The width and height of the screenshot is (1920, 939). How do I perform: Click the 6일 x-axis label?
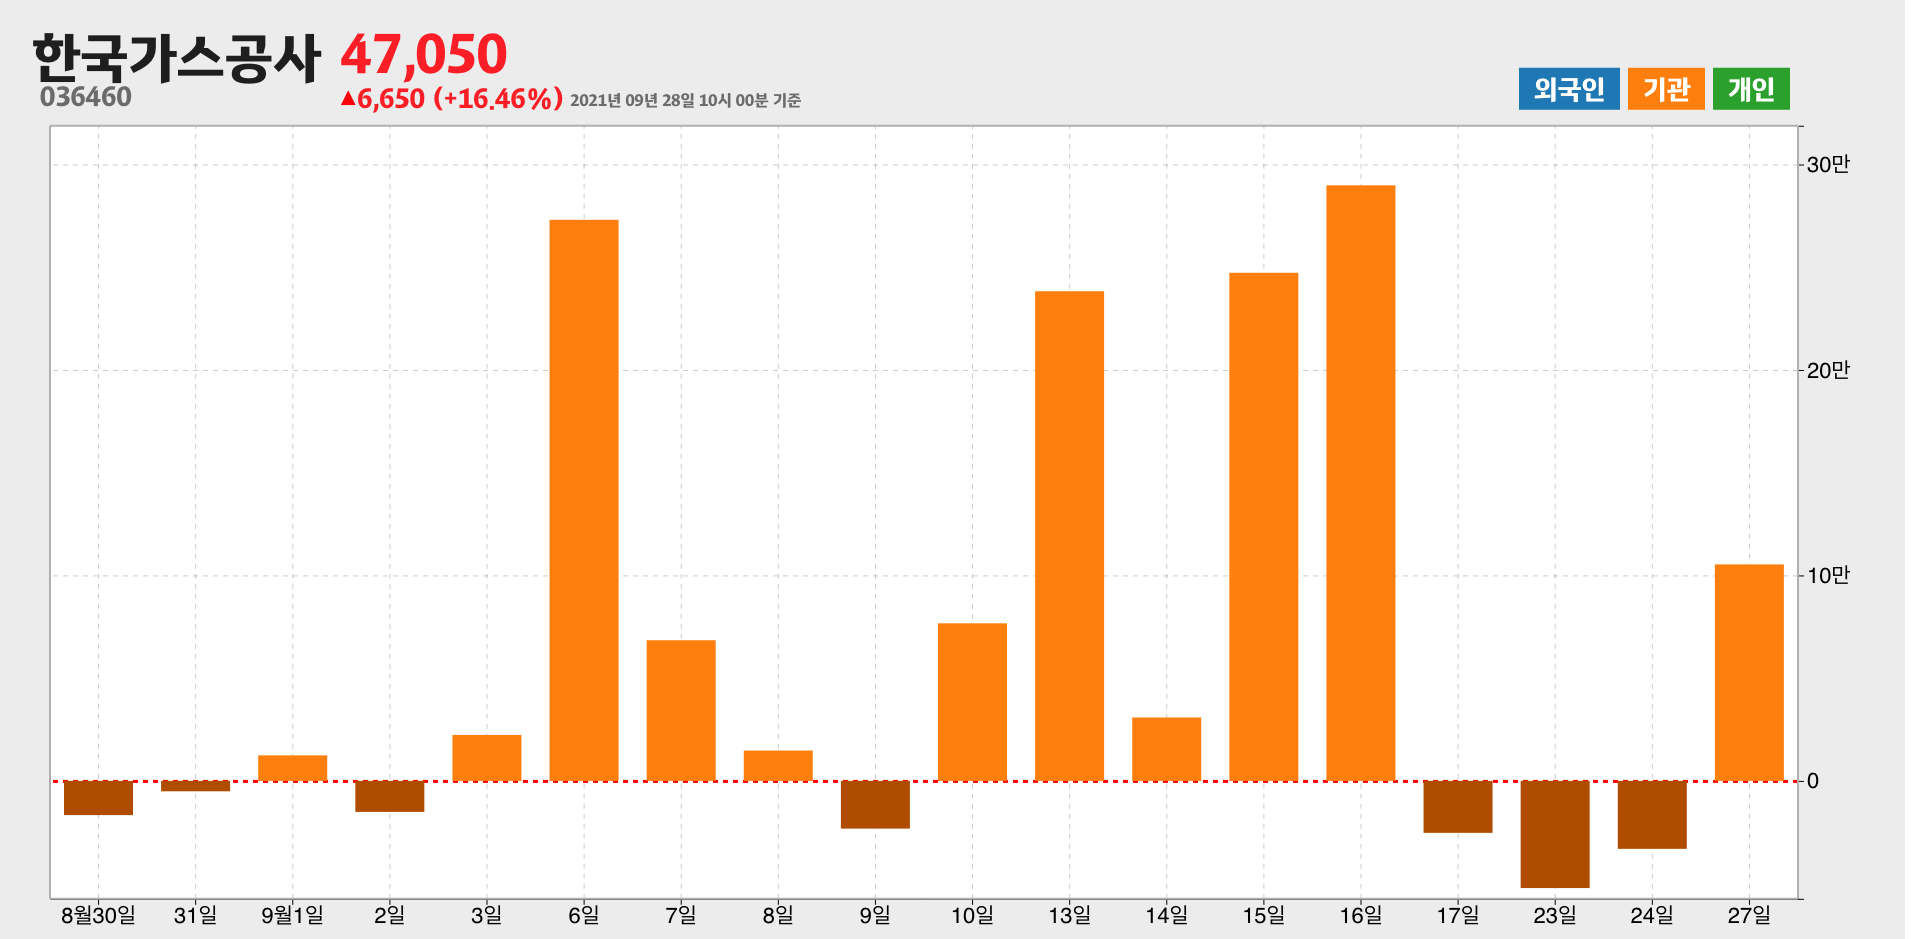pyautogui.click(x=584, y=915)
